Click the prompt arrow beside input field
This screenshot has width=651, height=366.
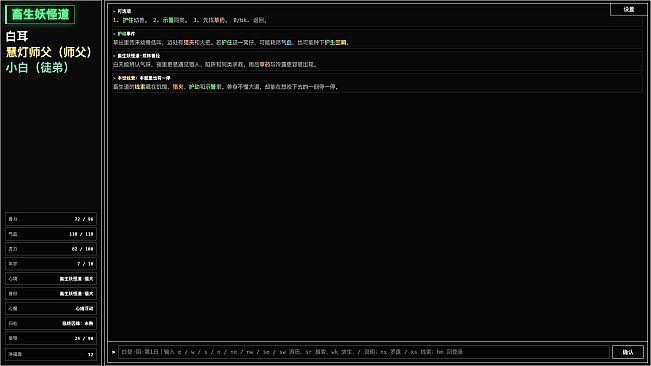point(113,352)
